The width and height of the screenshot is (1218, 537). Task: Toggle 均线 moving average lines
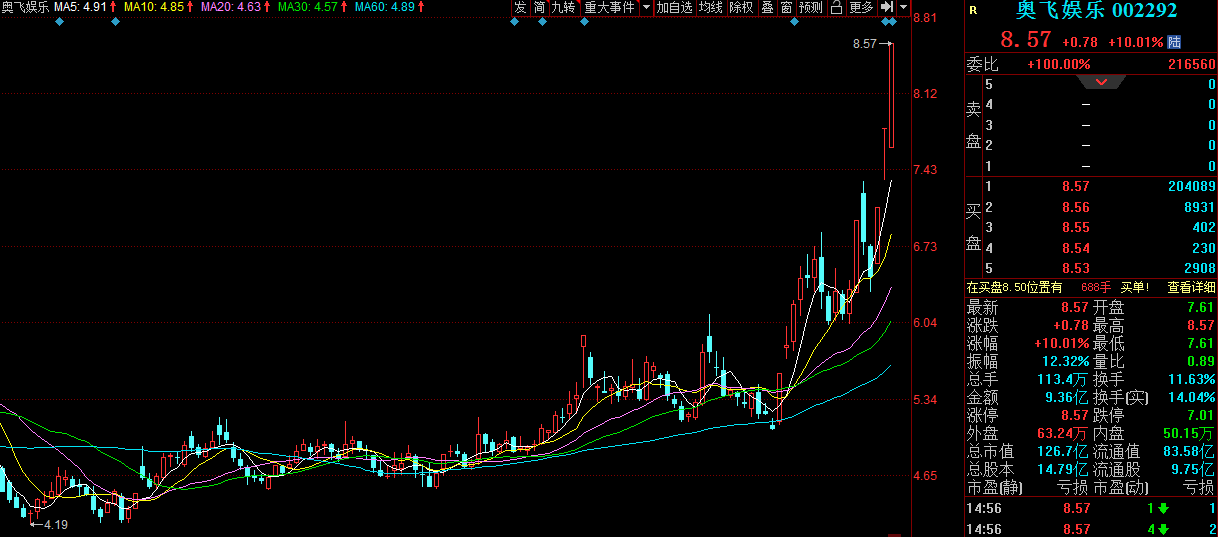tap(711, 8)
